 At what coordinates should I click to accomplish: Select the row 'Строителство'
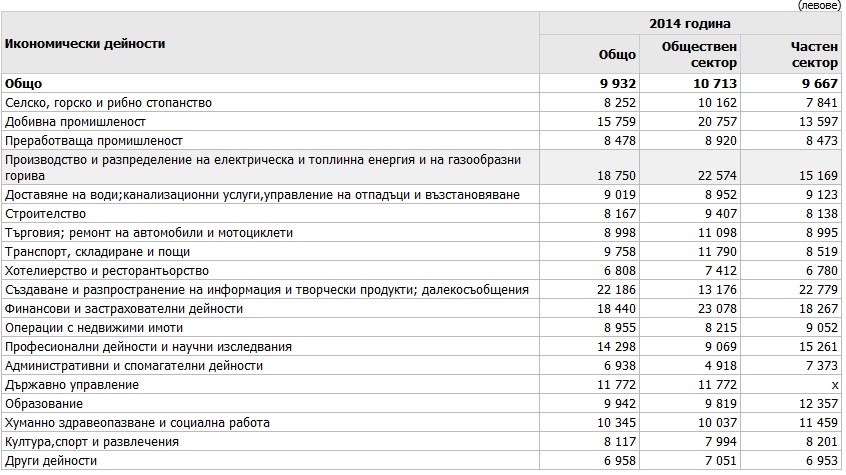point(421,213)
